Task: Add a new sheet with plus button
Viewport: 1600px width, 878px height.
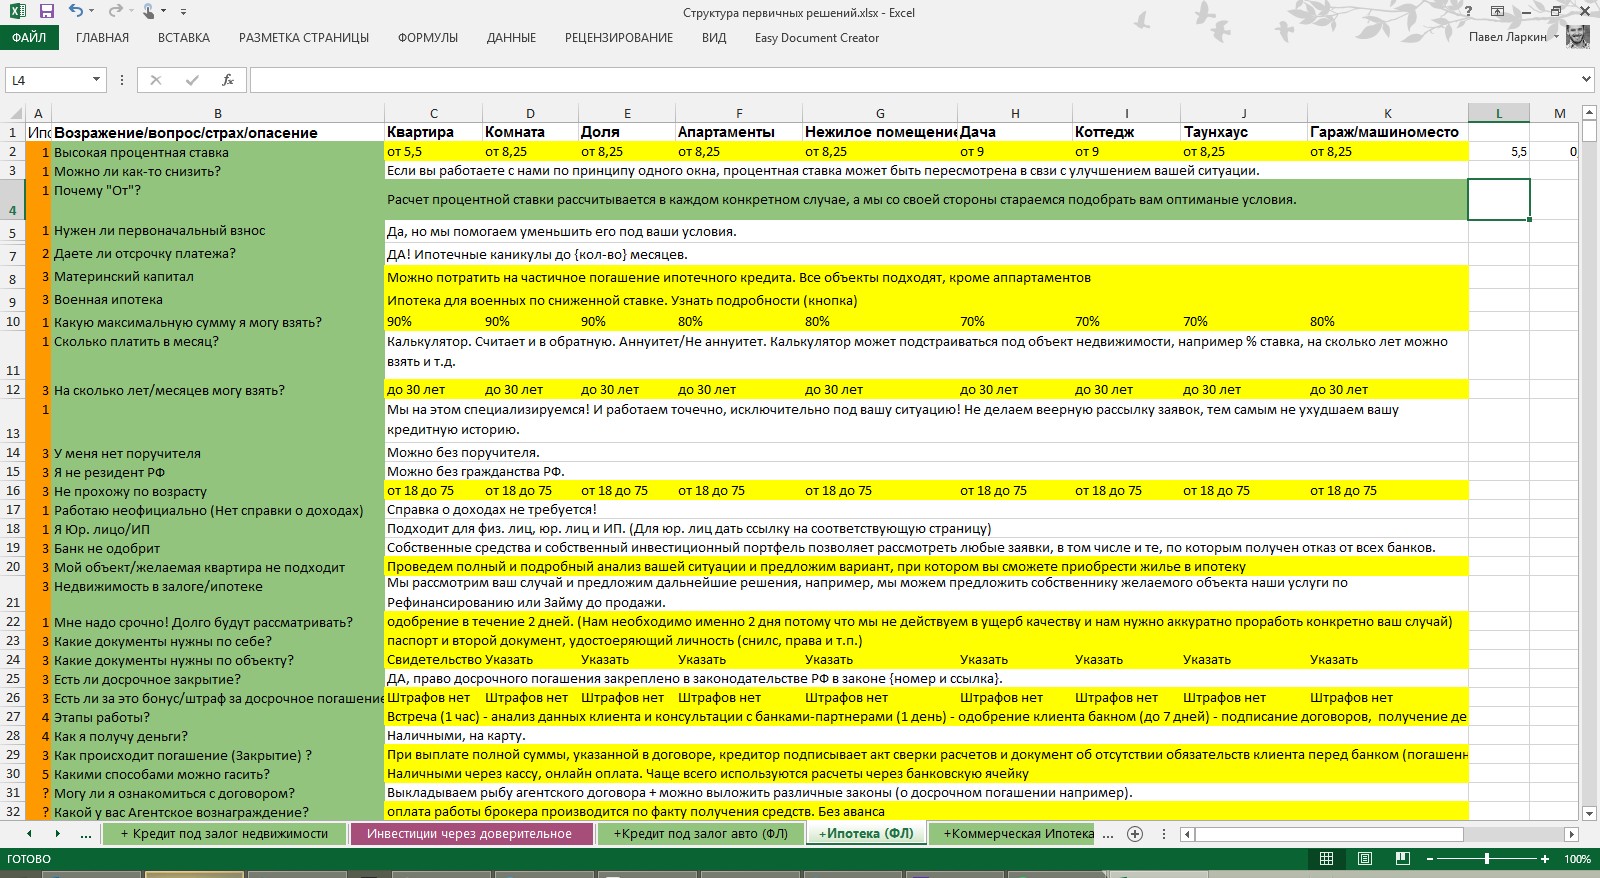Action: pos(1135,834)
